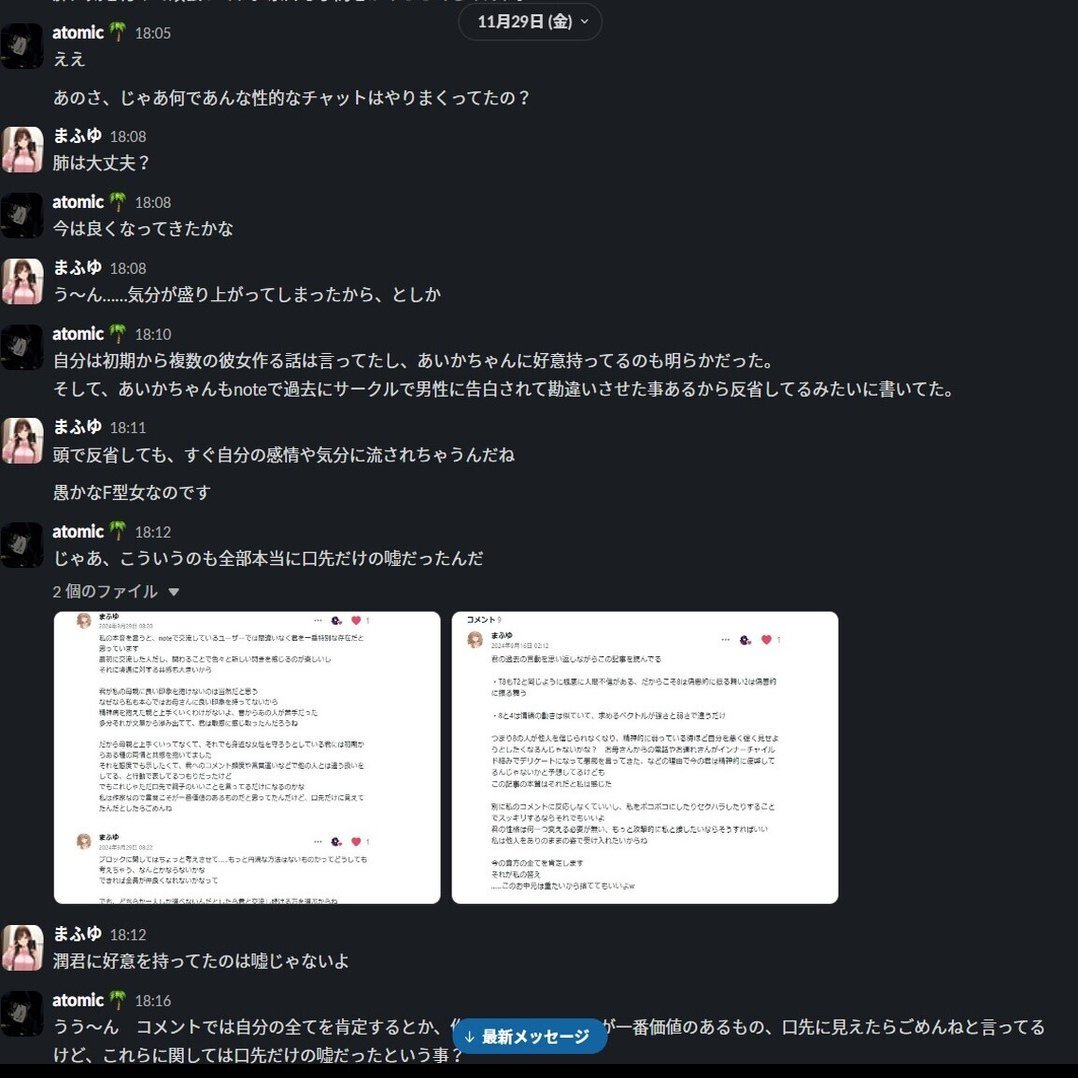Screen dimensions: 1078x1078
Task: Click the palm tree emoji beside atomic 18:08
Action: [x=118, y=202]
